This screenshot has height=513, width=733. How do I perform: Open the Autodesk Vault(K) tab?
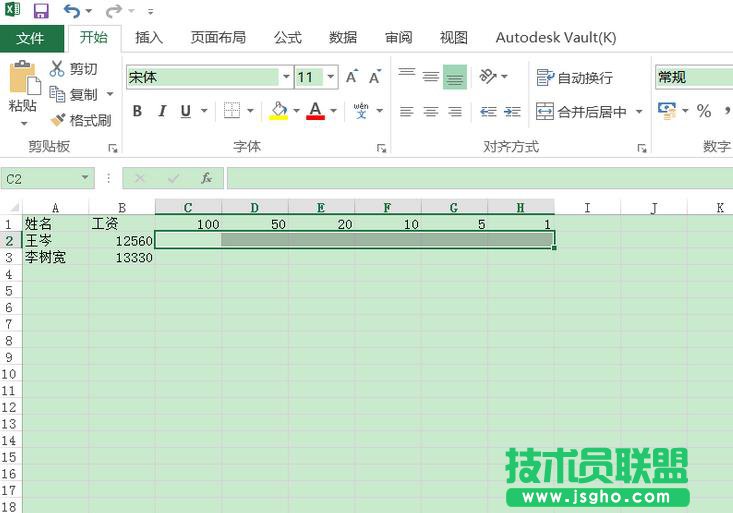point(556,37)
